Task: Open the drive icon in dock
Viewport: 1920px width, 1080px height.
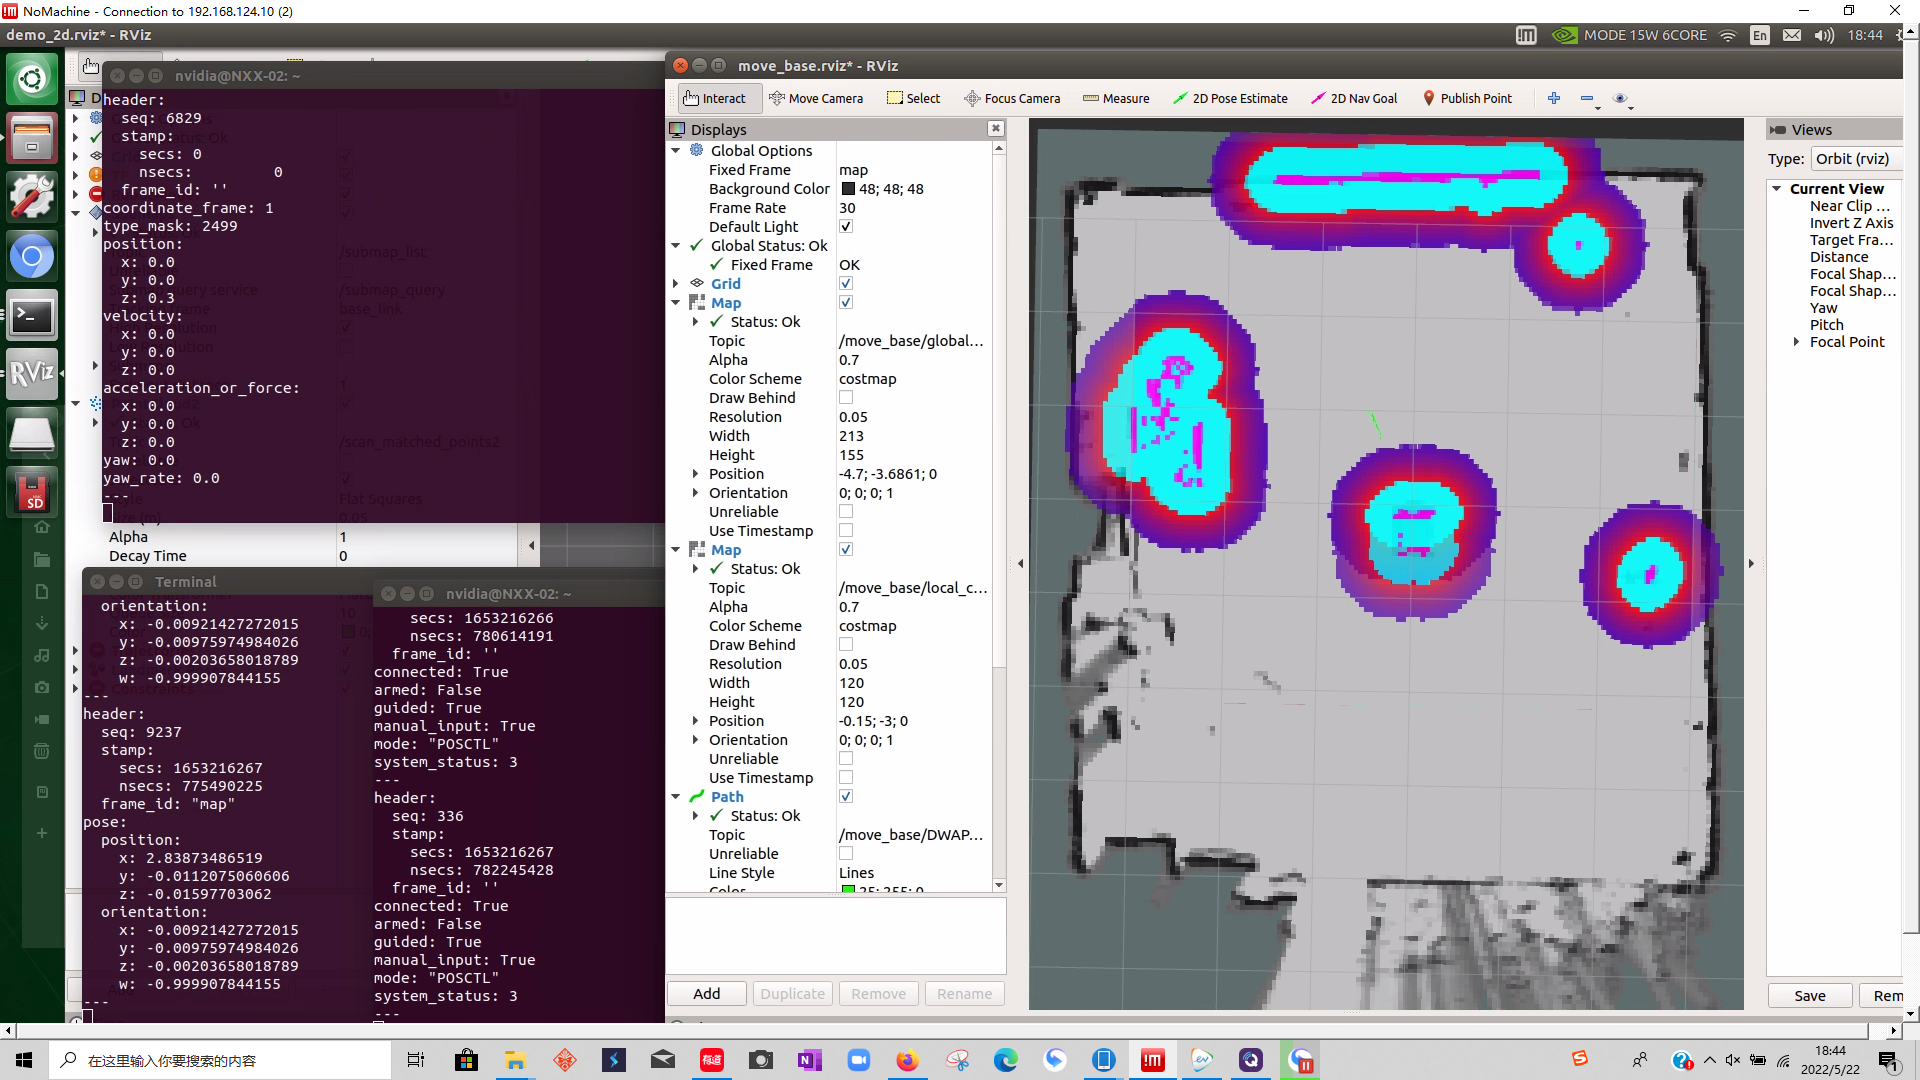Action: click(32, 434)
